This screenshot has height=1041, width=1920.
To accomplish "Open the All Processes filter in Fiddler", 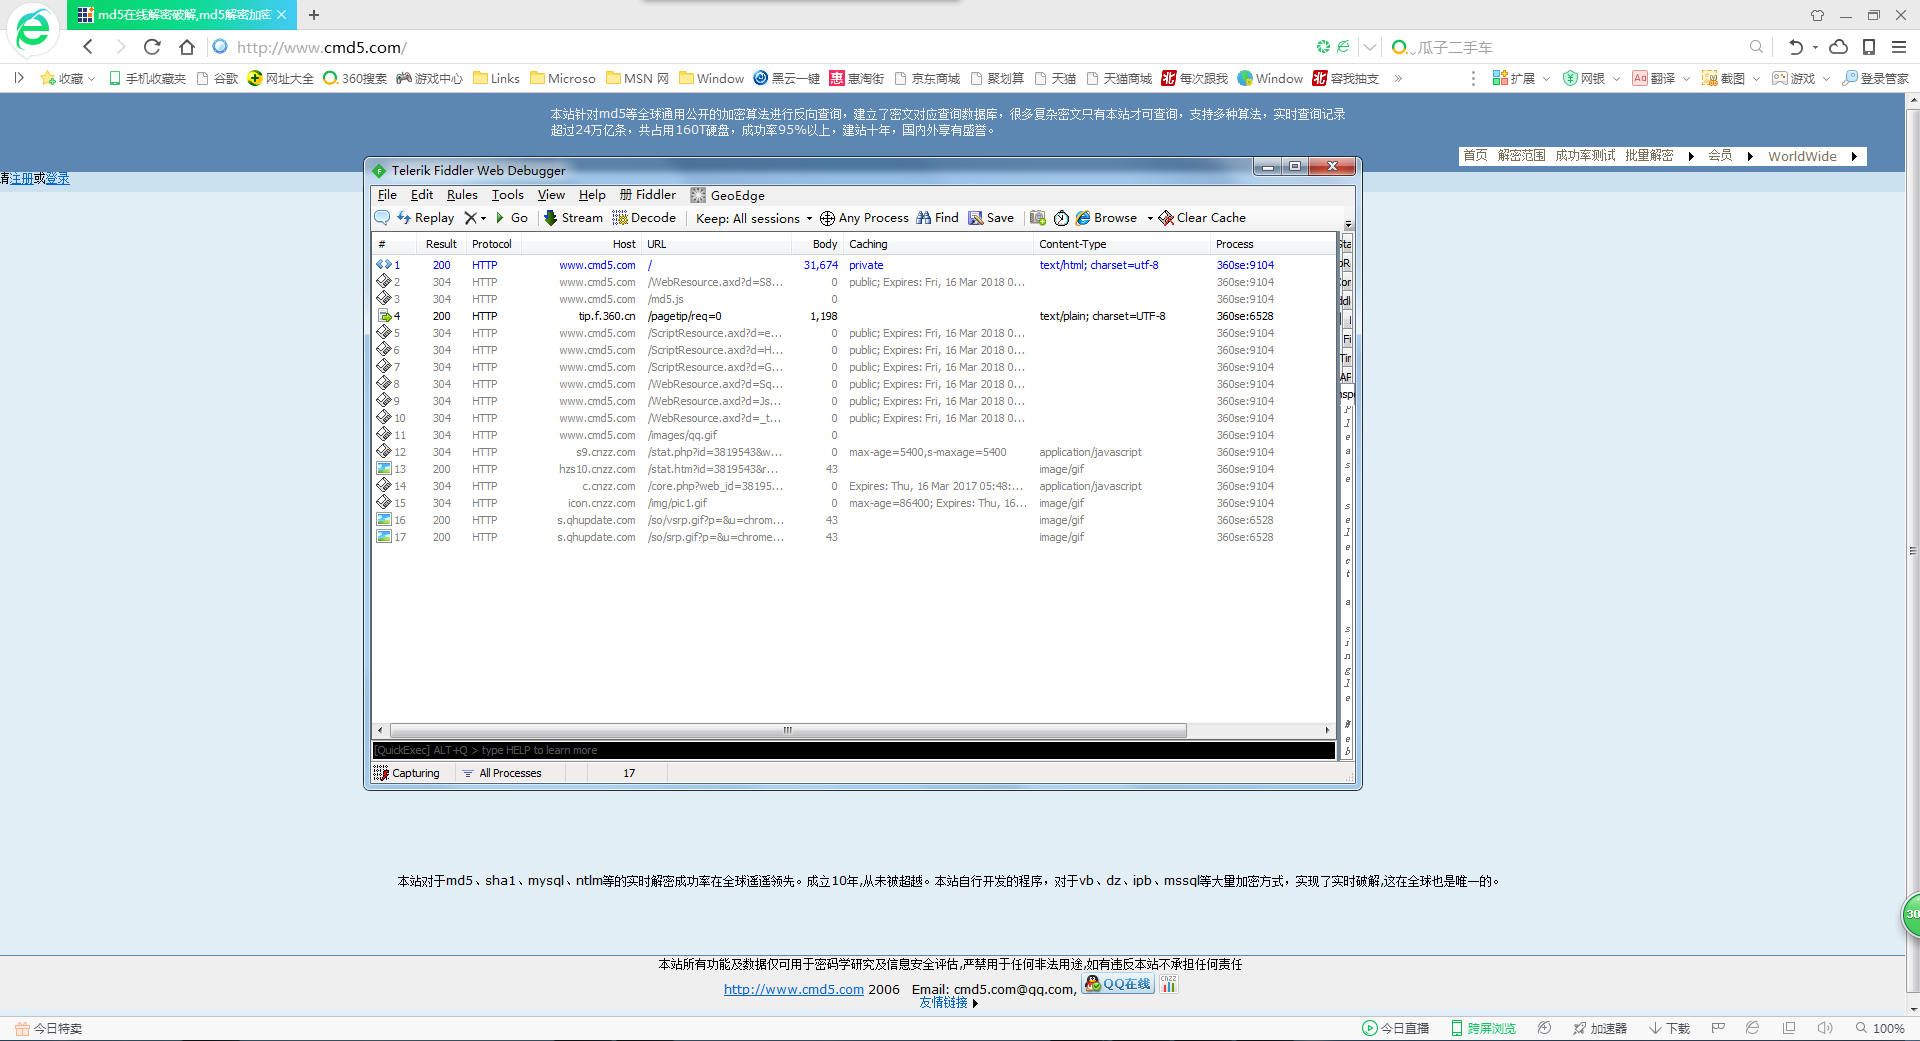I will (x=502, y=773).
